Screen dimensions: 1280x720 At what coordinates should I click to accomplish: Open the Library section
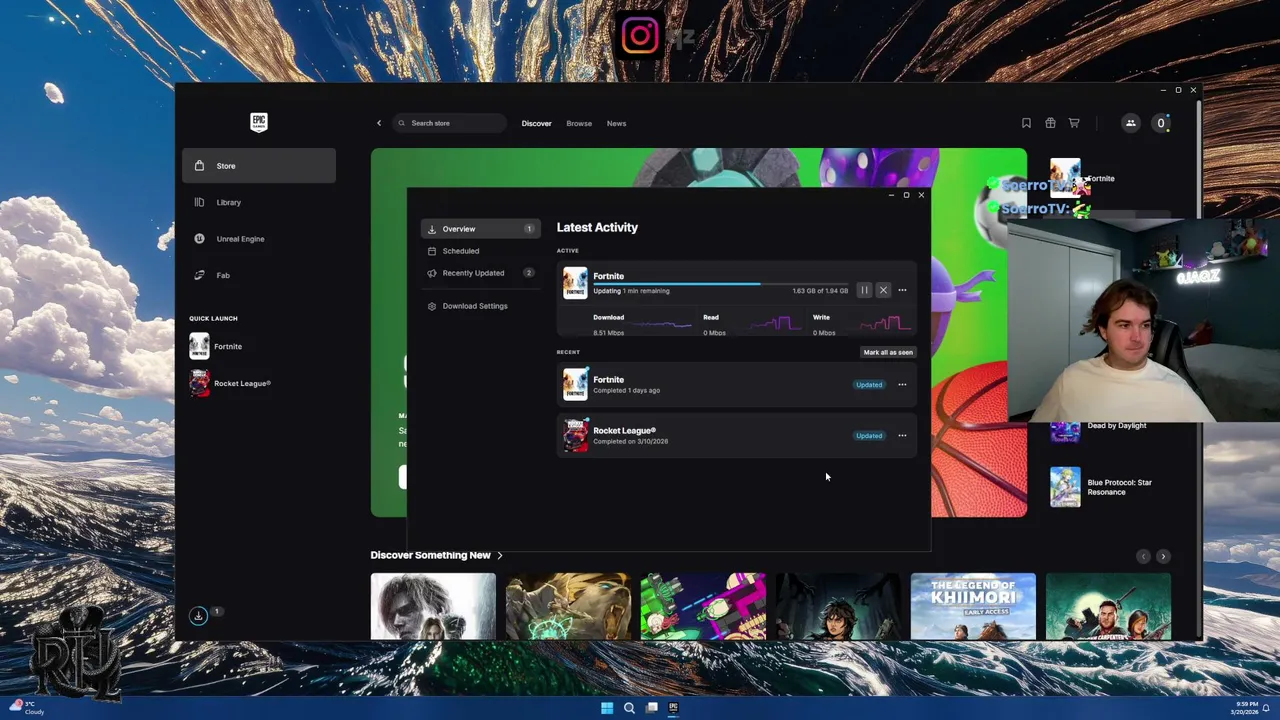tap(259, 202)
